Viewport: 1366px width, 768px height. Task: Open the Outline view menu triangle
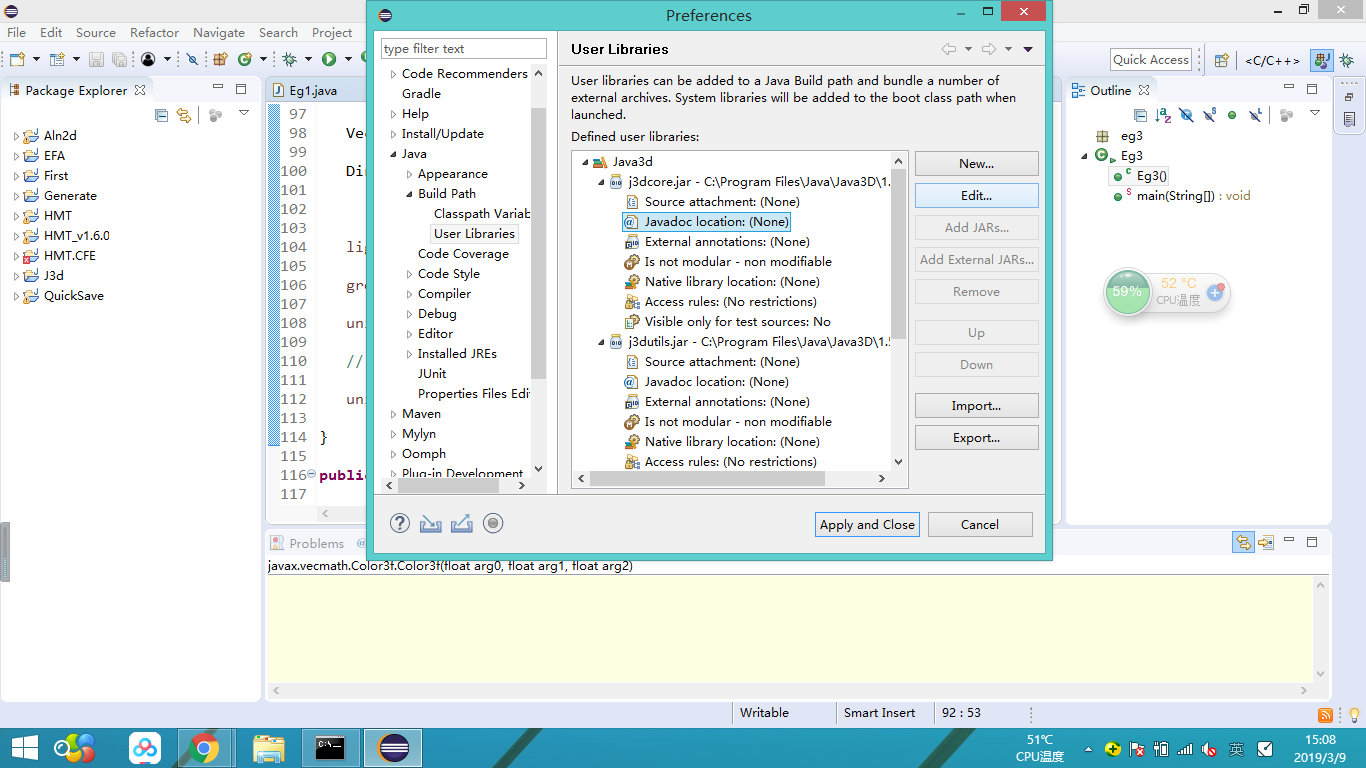(x=1315, y=113)
